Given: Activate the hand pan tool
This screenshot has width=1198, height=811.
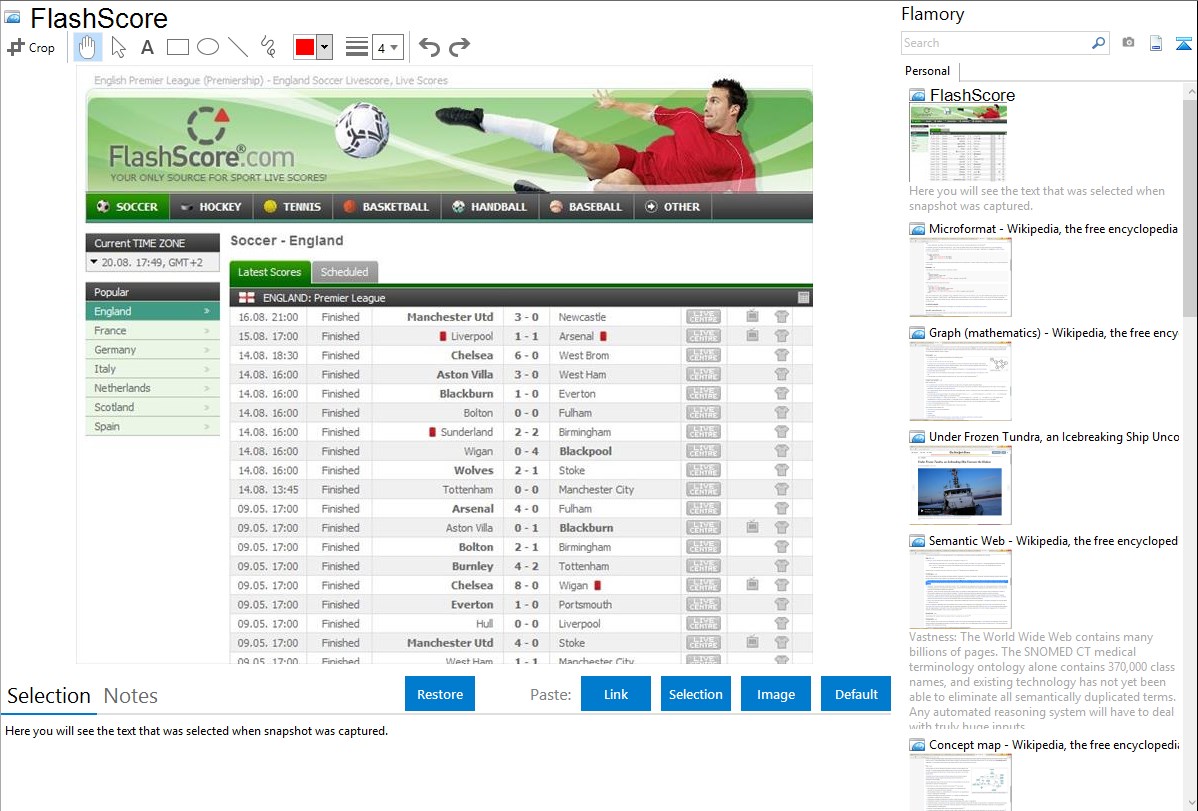Looking at the screenshot, I should pos(87,47).
